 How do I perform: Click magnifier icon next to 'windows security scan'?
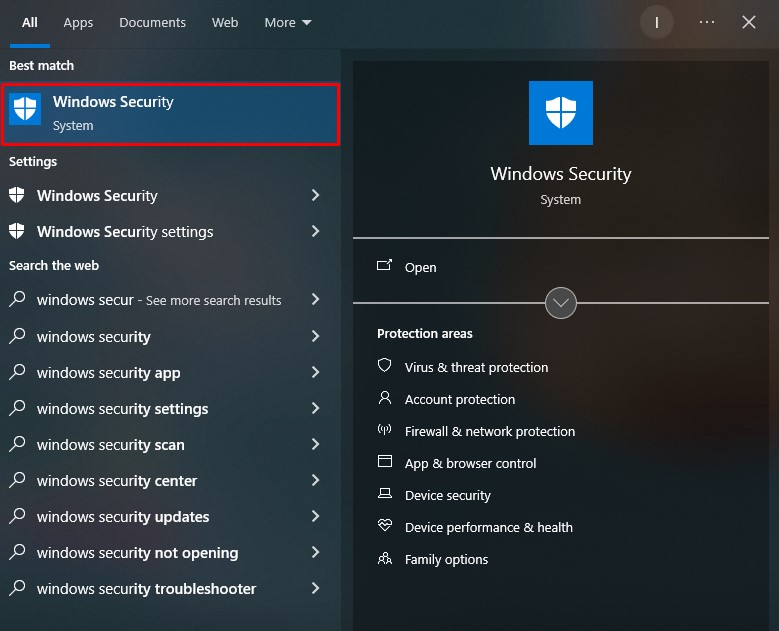[x=17, y=444]
